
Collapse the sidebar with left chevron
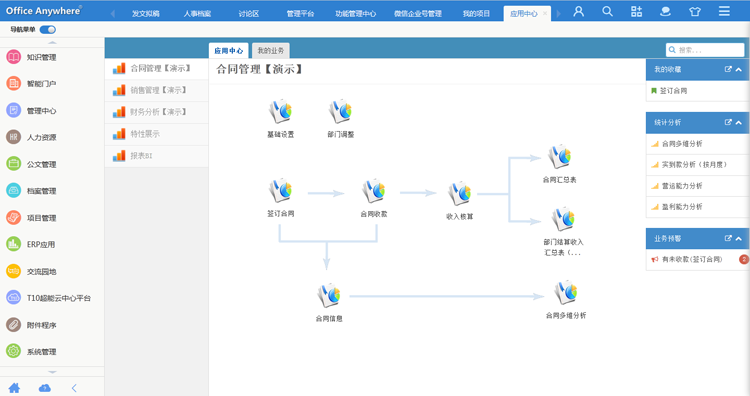tap(74, 388)
